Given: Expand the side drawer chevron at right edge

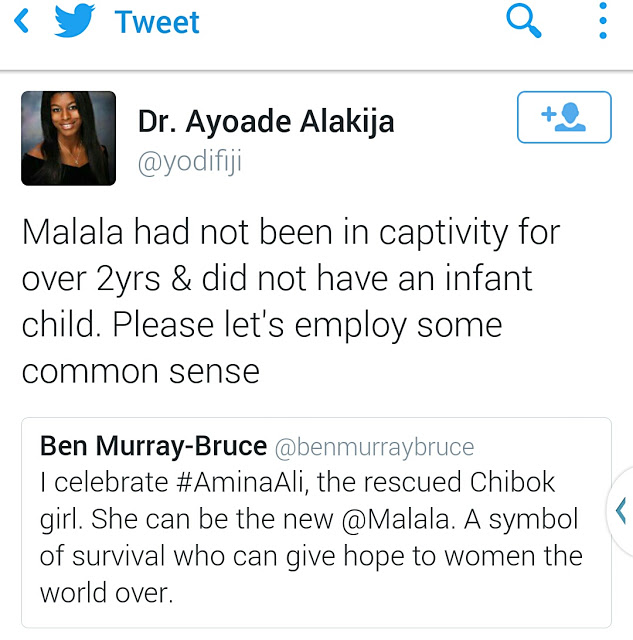Looking at the screenshot, I should [x=621, y=511].
